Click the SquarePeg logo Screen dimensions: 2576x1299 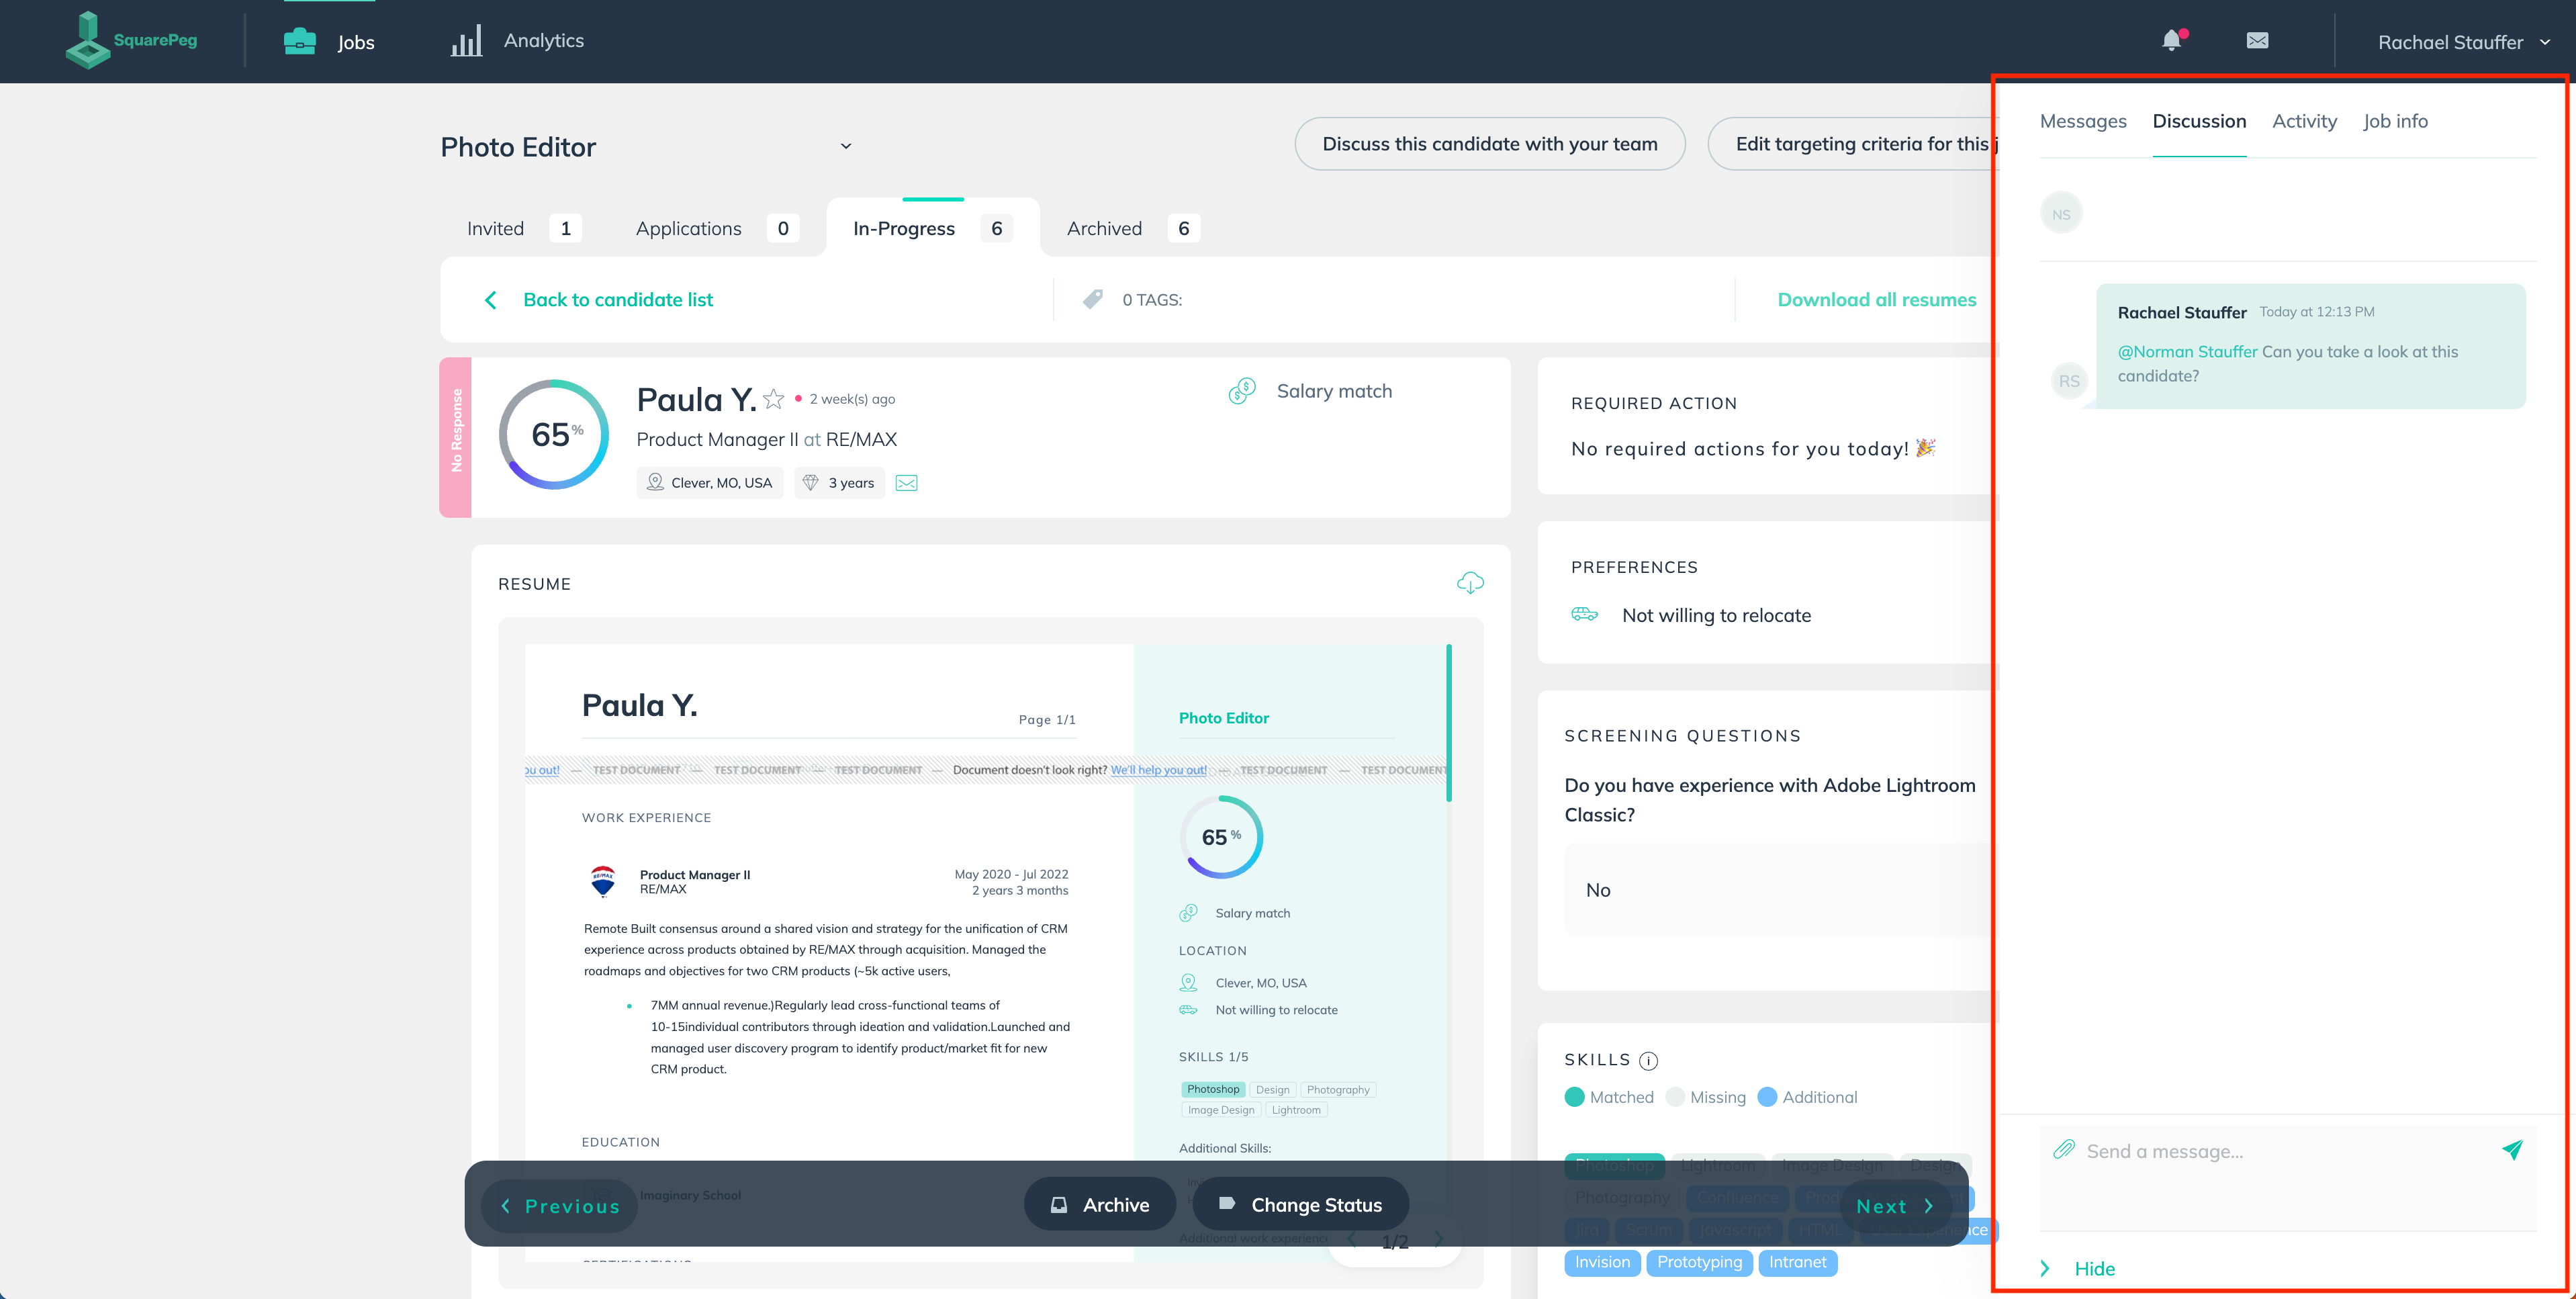coord(131,40)
